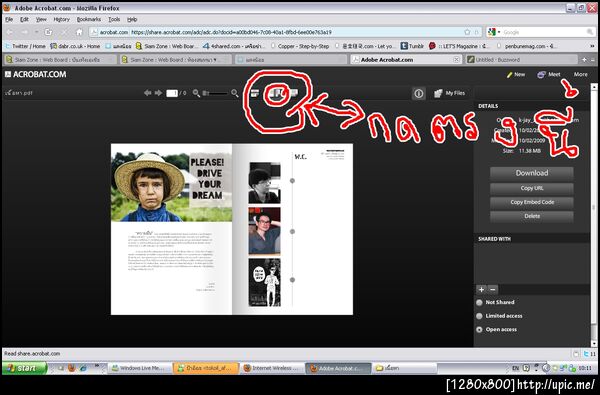This screenshot has height=395, width=600.
Task: Click Firefox quick launch icon
Action: click(72, 368)
